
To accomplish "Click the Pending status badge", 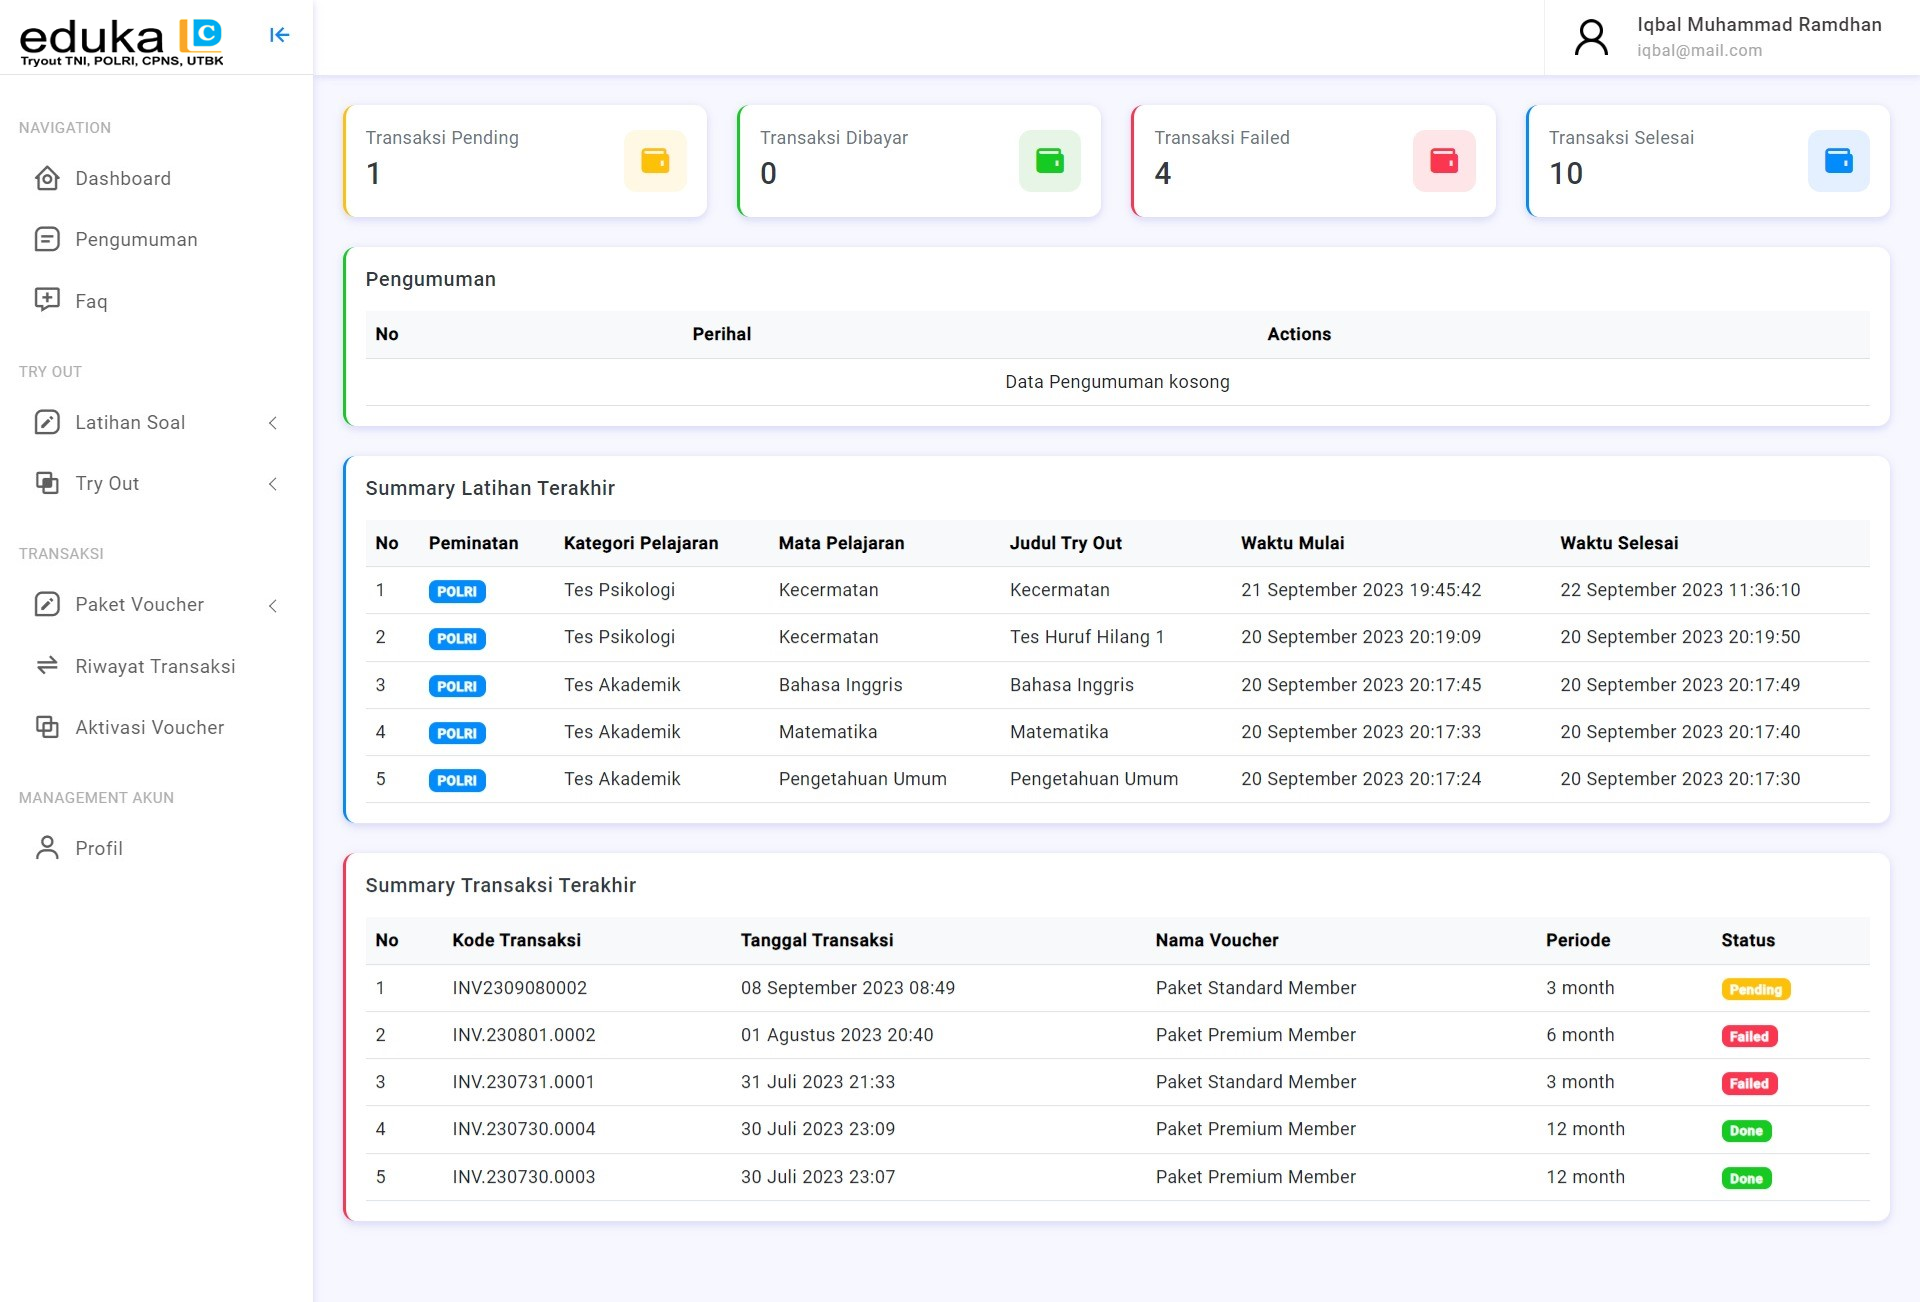I will coord(1755,990).
